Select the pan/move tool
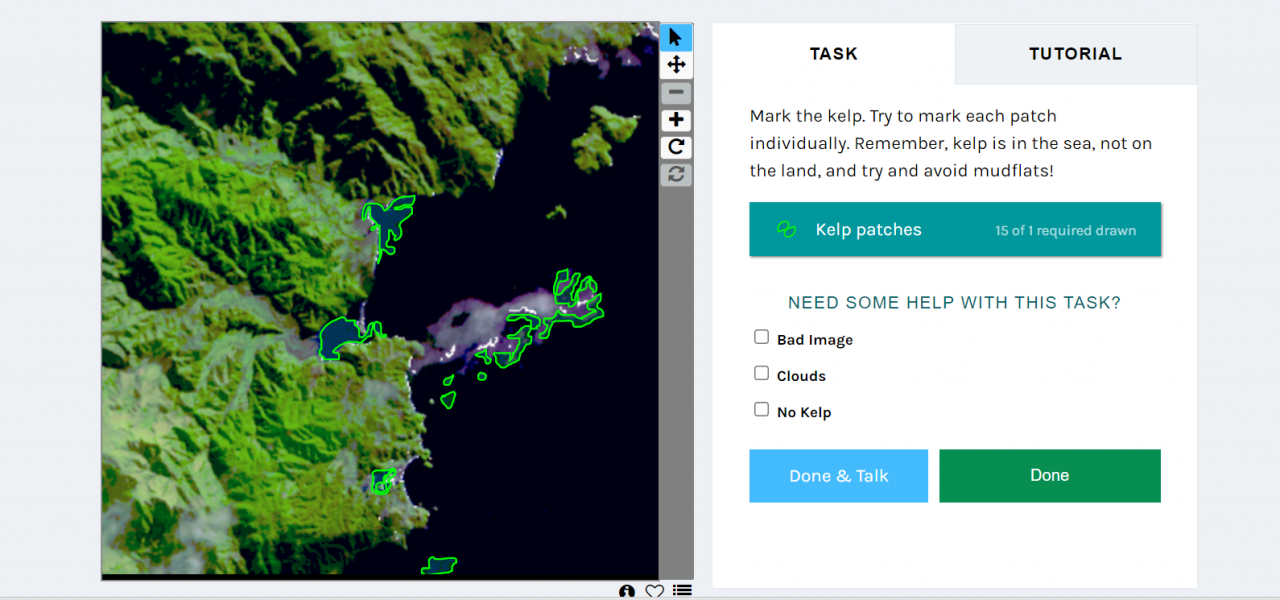 pos(676,65)
